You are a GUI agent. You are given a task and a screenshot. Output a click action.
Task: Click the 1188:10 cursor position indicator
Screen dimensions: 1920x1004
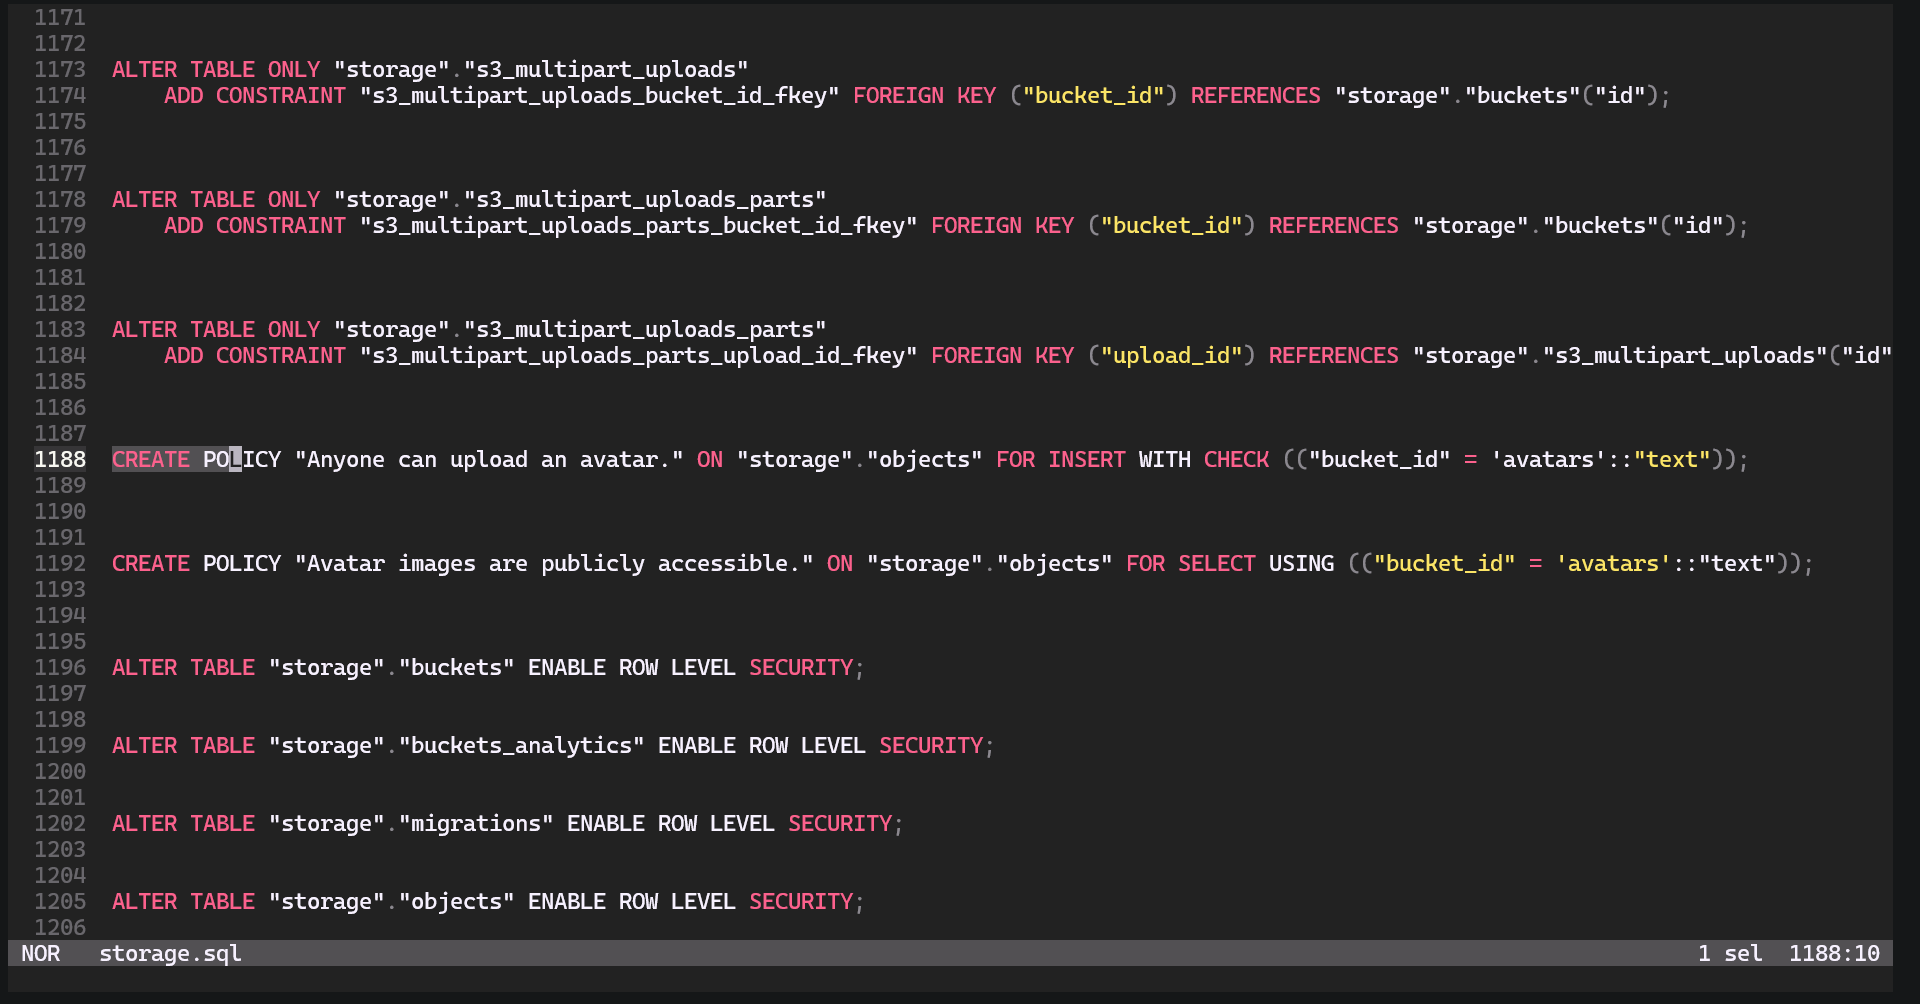pyautogui.click(x=1834, y=953)
